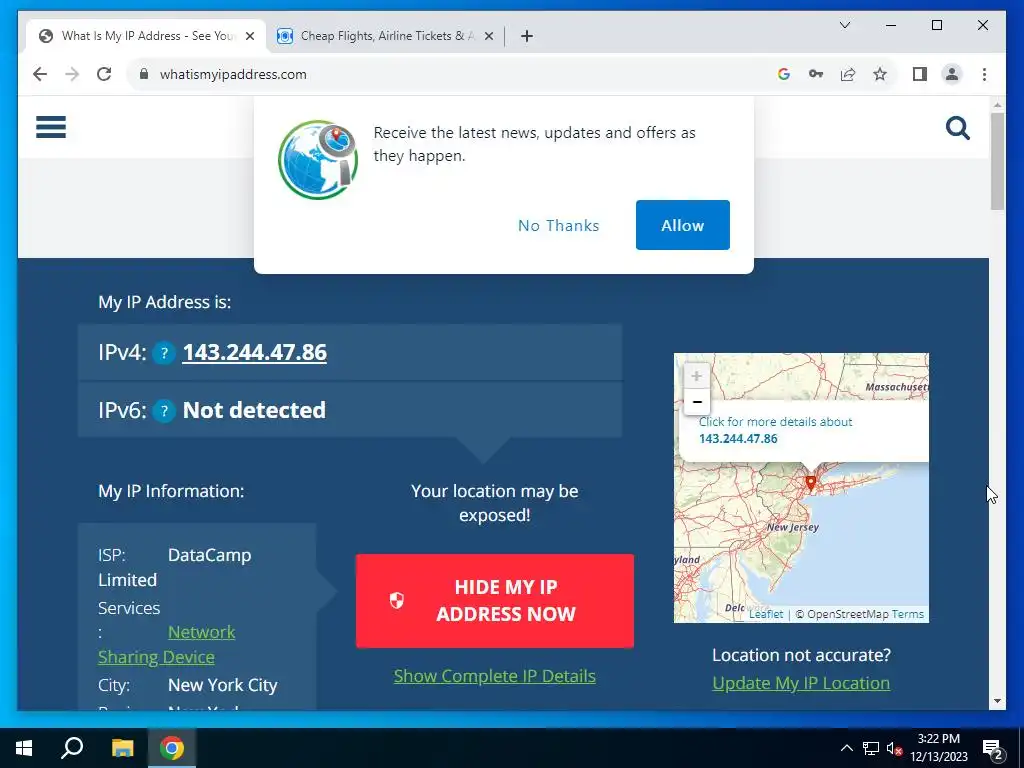Click the browser forward arrow

pos(72,74)
